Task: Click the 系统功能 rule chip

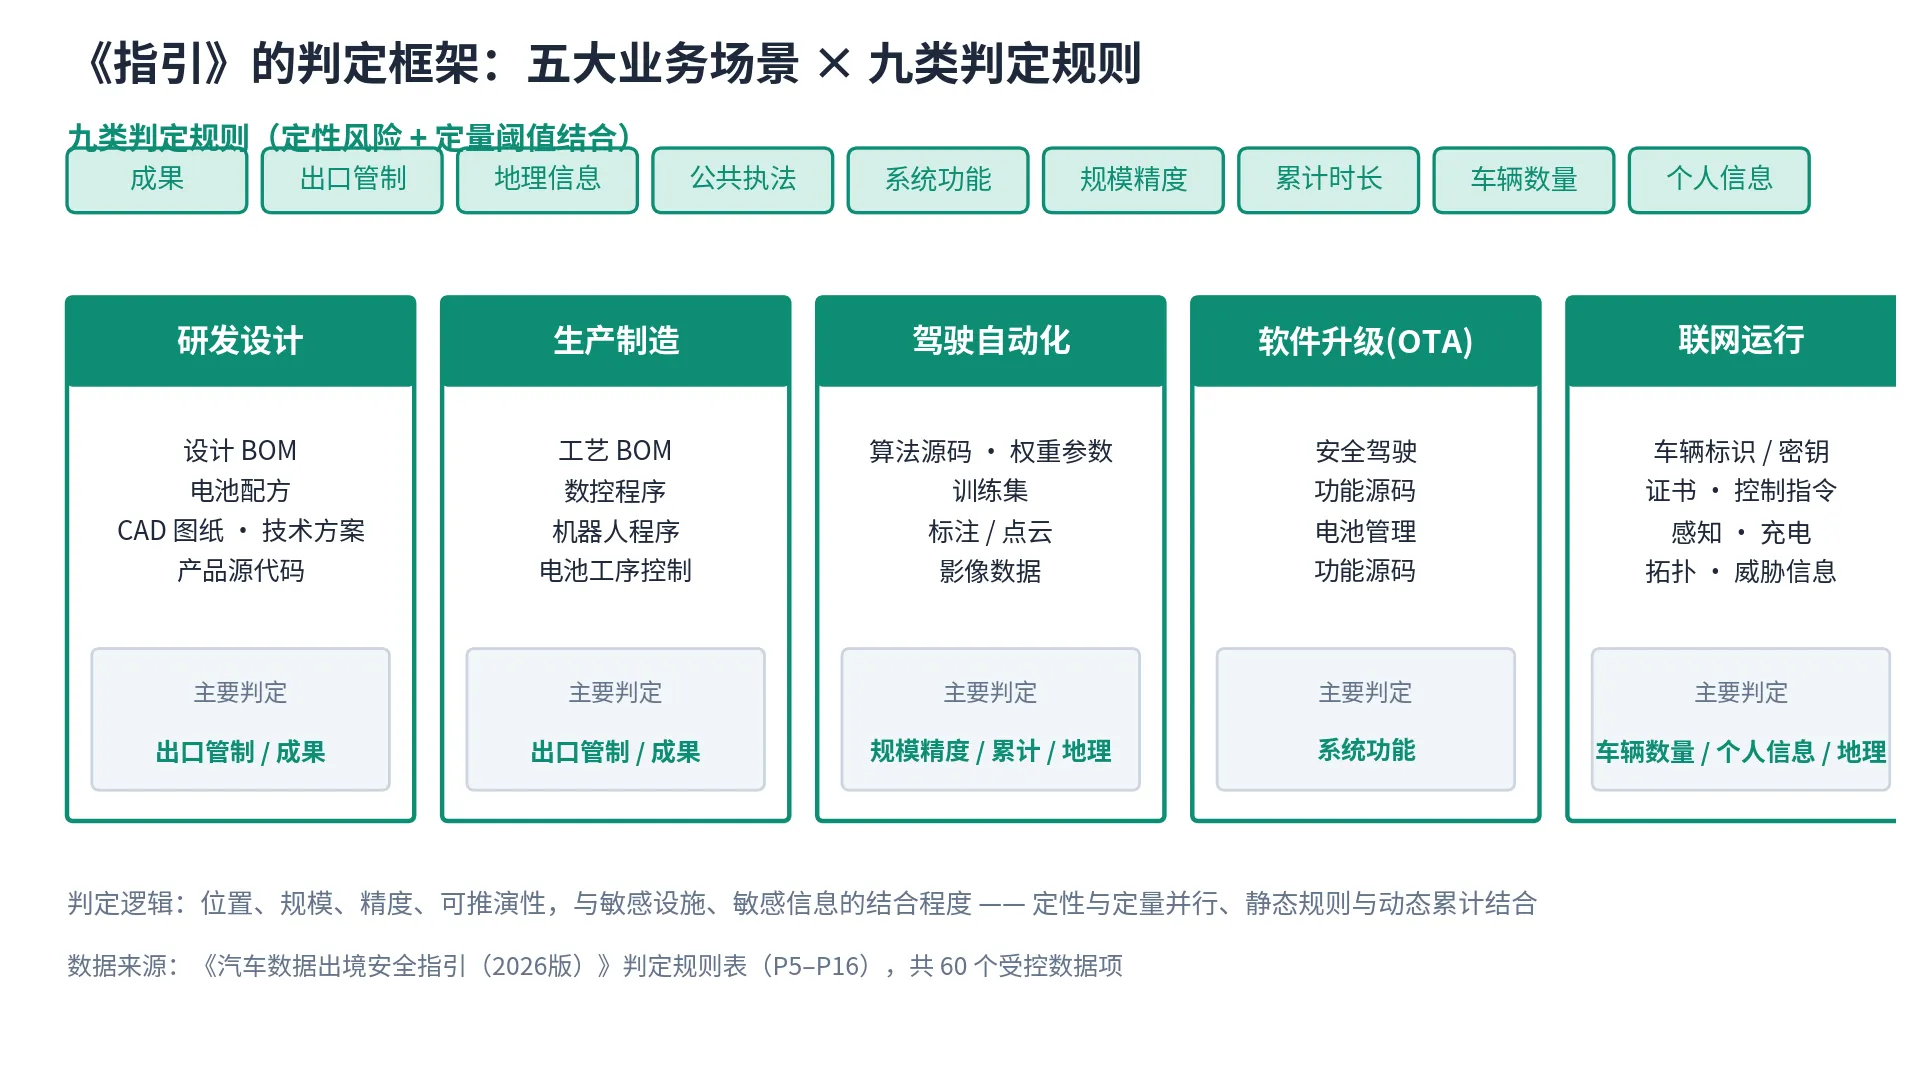Action: coord(939,181)
